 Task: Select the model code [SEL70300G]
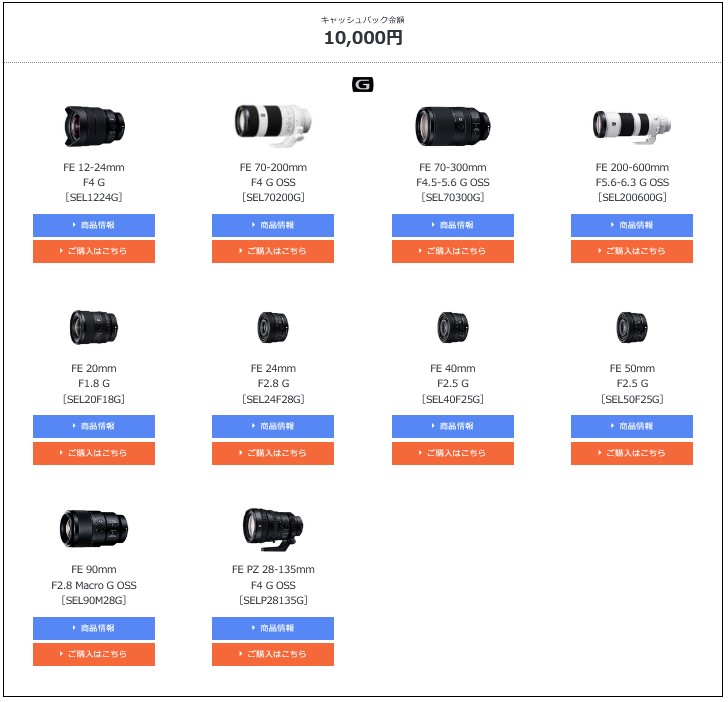pyautogui.click(x=453, y=197)
